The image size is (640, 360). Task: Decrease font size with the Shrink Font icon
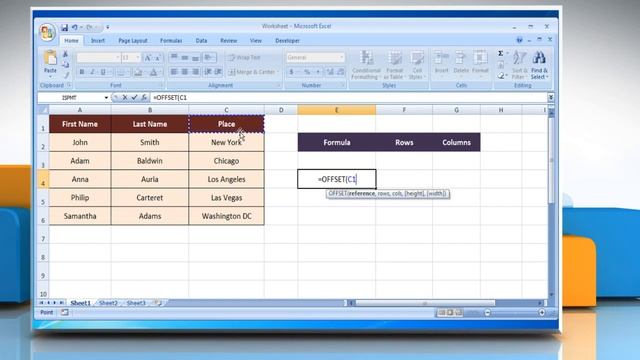pyautogui.click(x=158, y=58)
